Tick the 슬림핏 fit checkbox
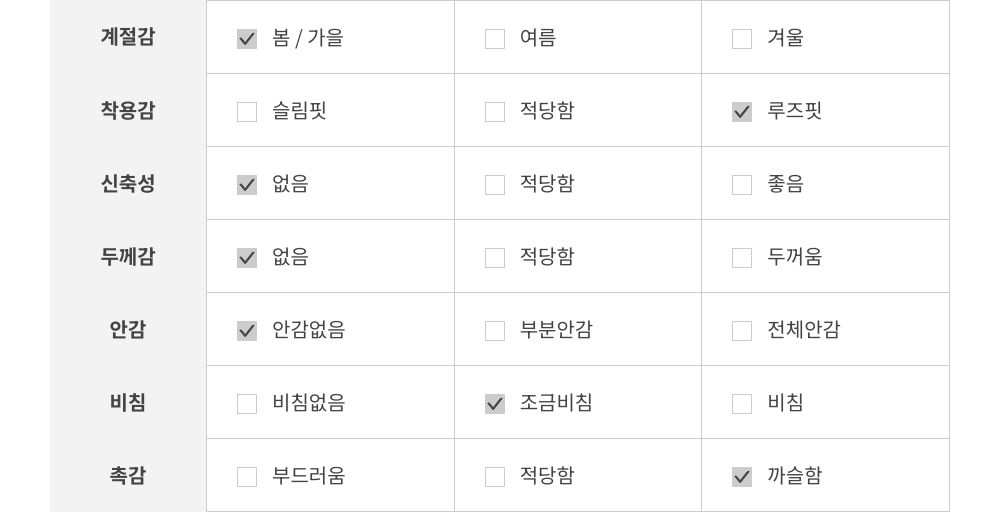 point(247,112)
